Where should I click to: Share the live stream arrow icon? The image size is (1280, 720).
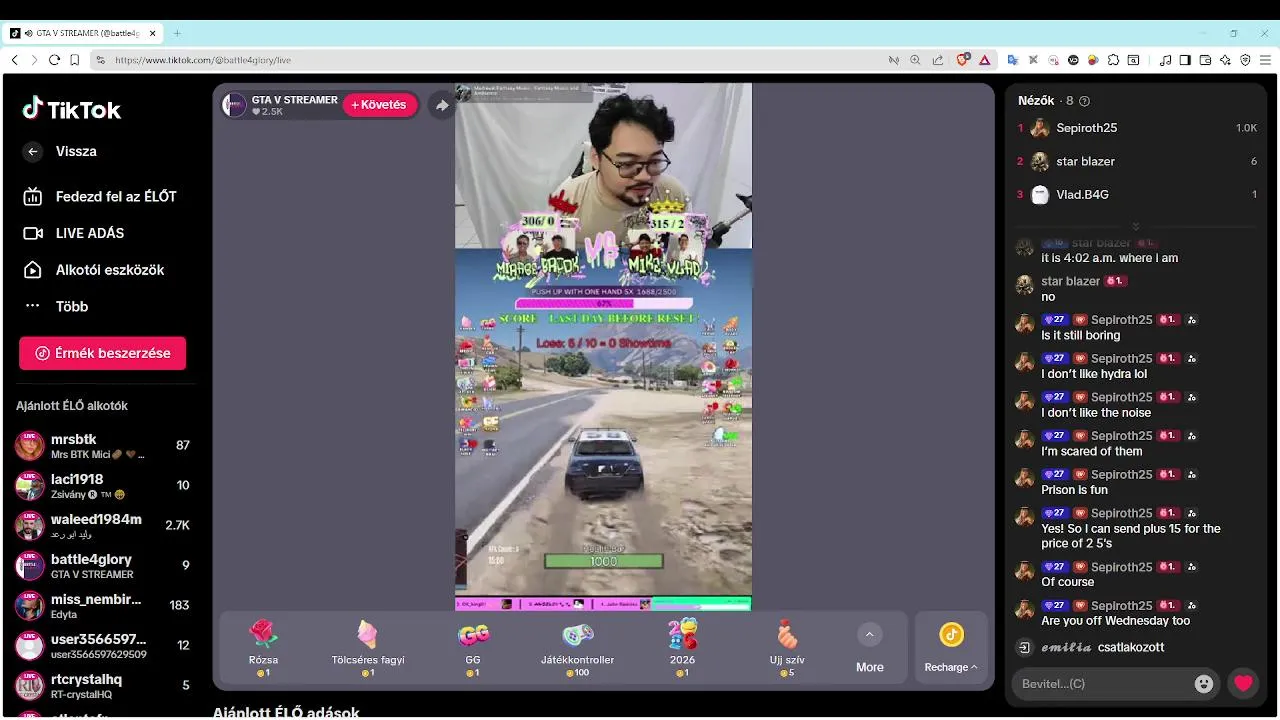pyautogui.click(x=441, y=105)
